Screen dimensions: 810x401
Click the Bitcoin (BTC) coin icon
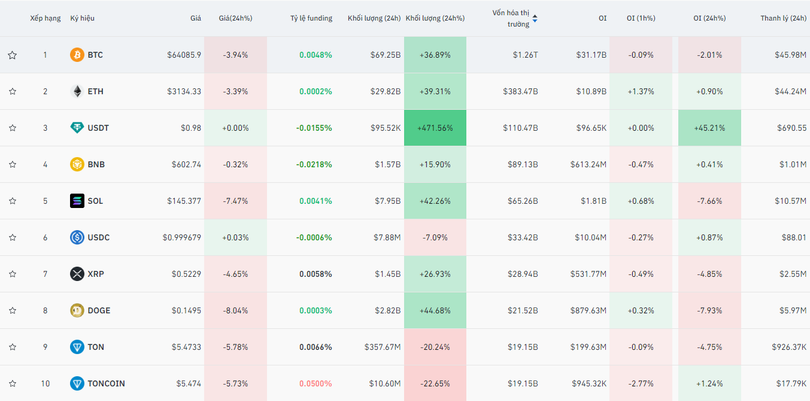click(x=77, y=55)
